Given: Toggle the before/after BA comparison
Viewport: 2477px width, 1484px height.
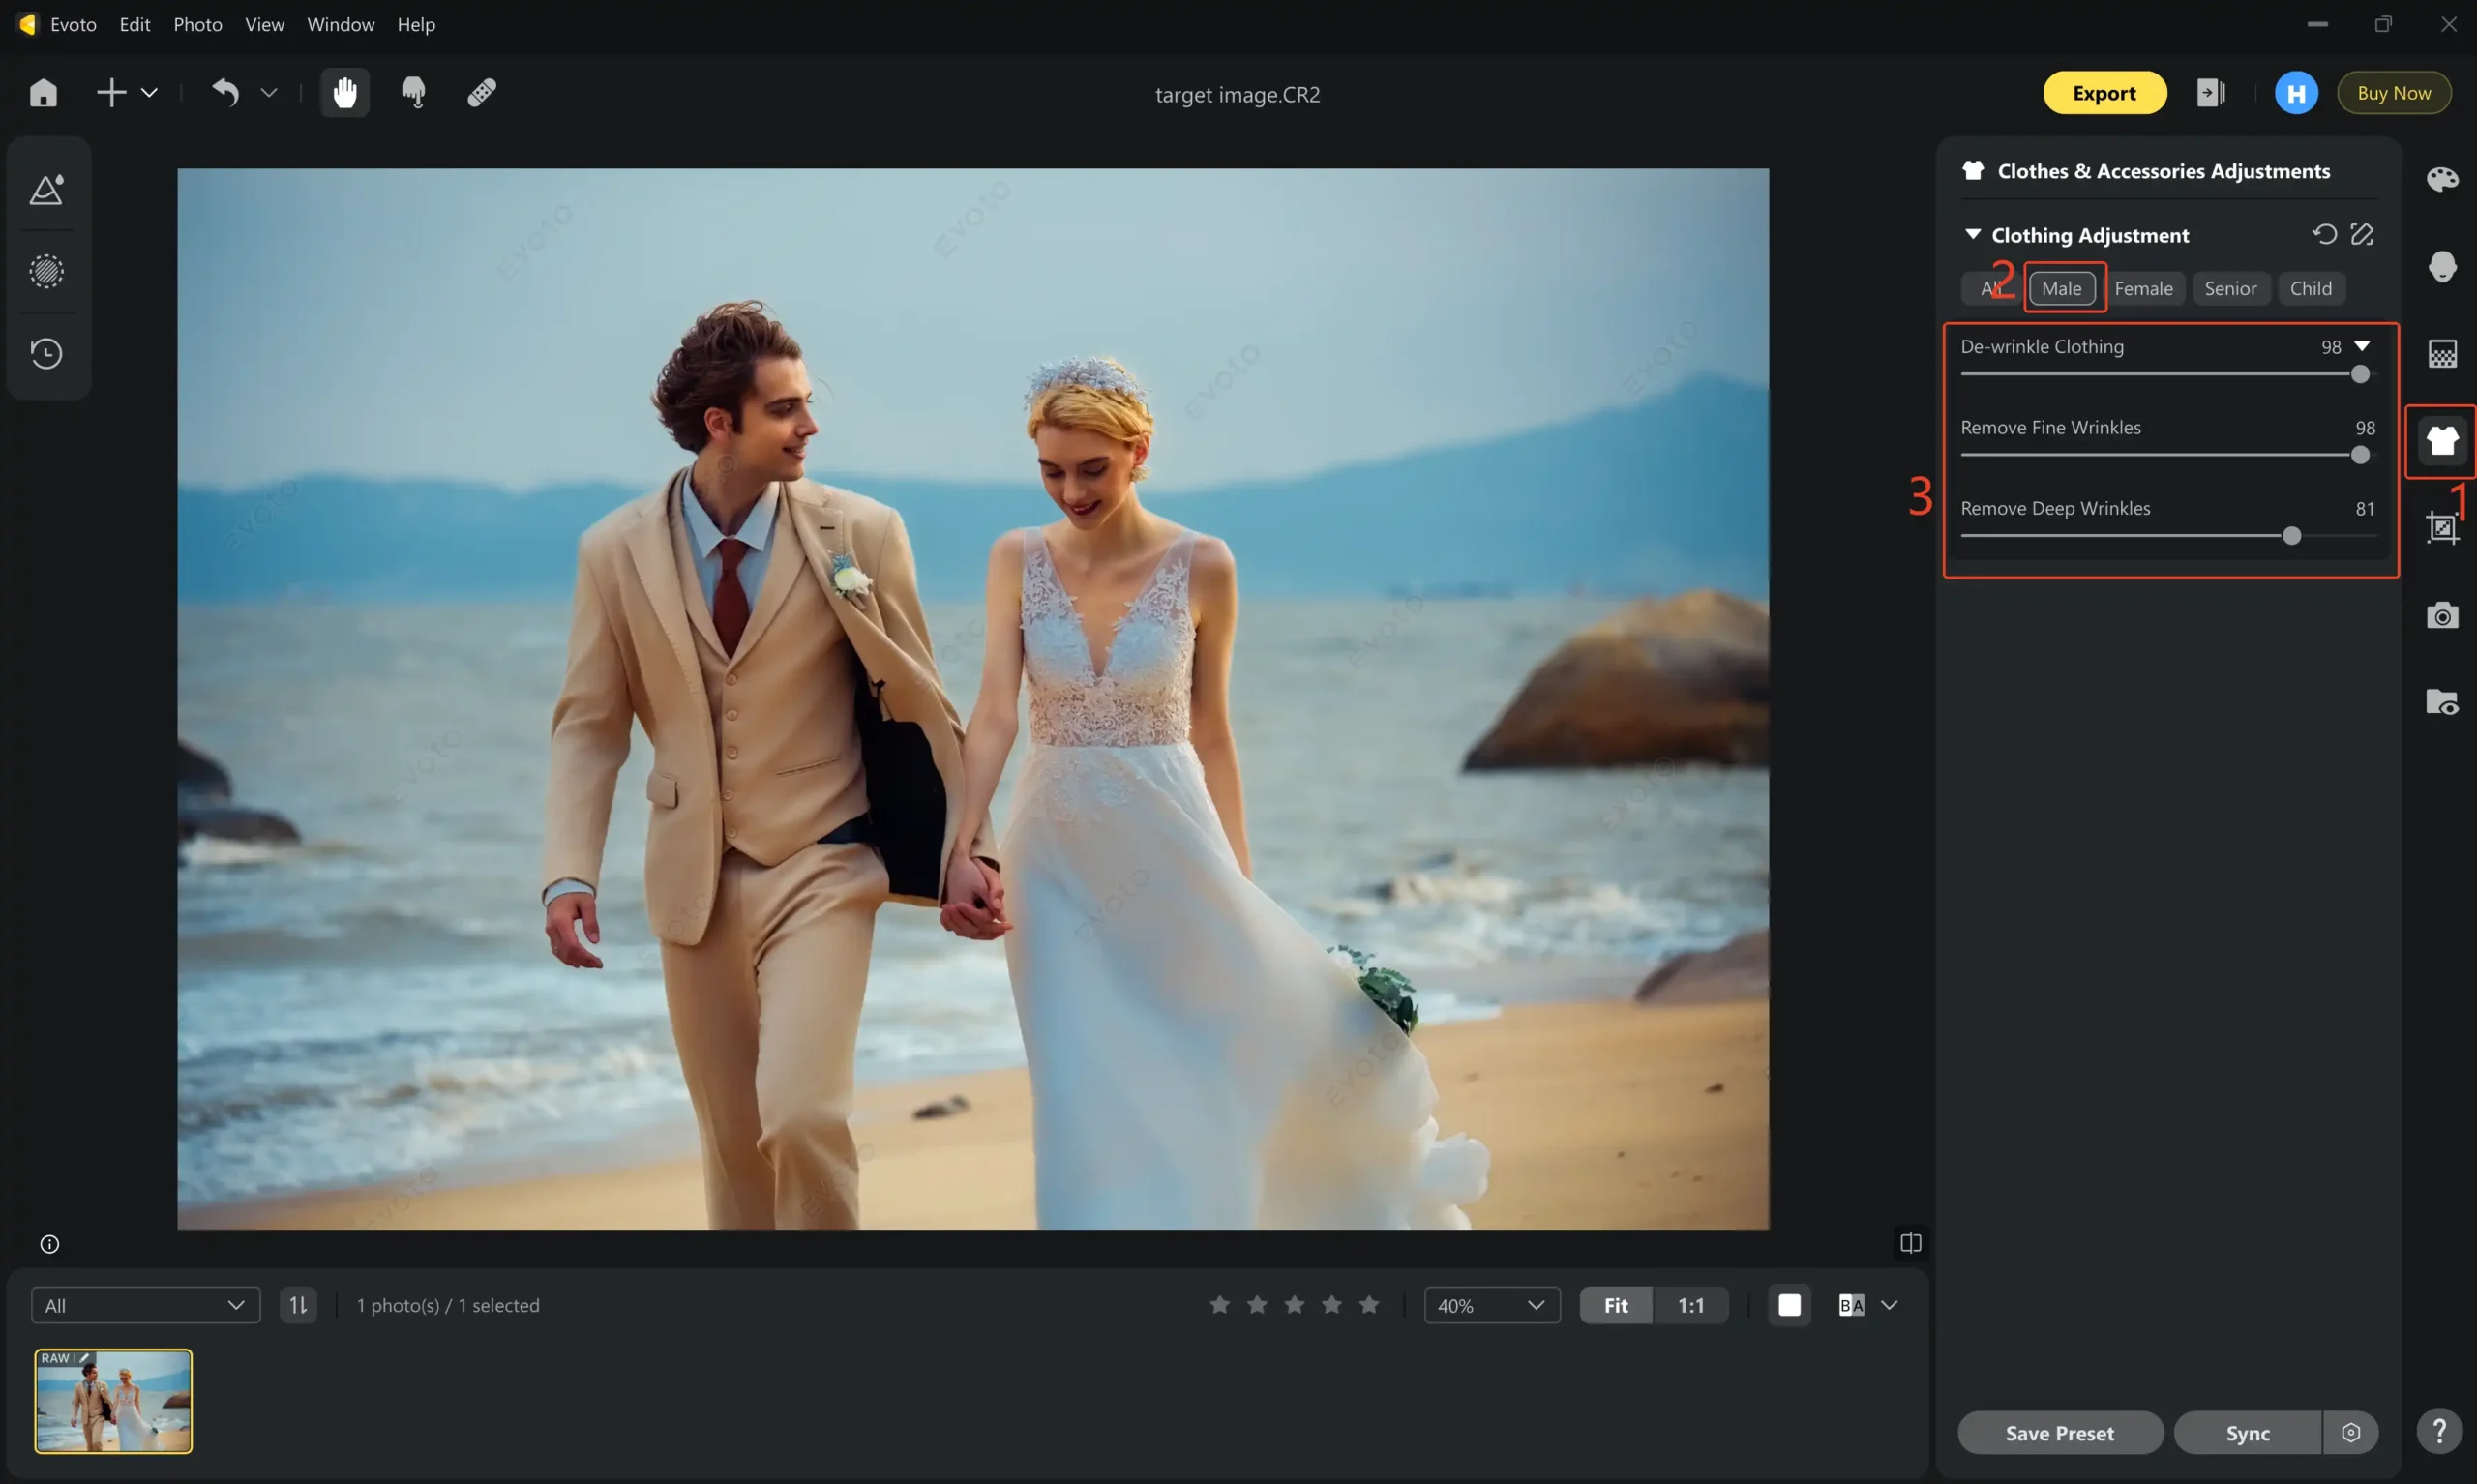Looking at the screenshot, I should click(x=1851, y=1305).
